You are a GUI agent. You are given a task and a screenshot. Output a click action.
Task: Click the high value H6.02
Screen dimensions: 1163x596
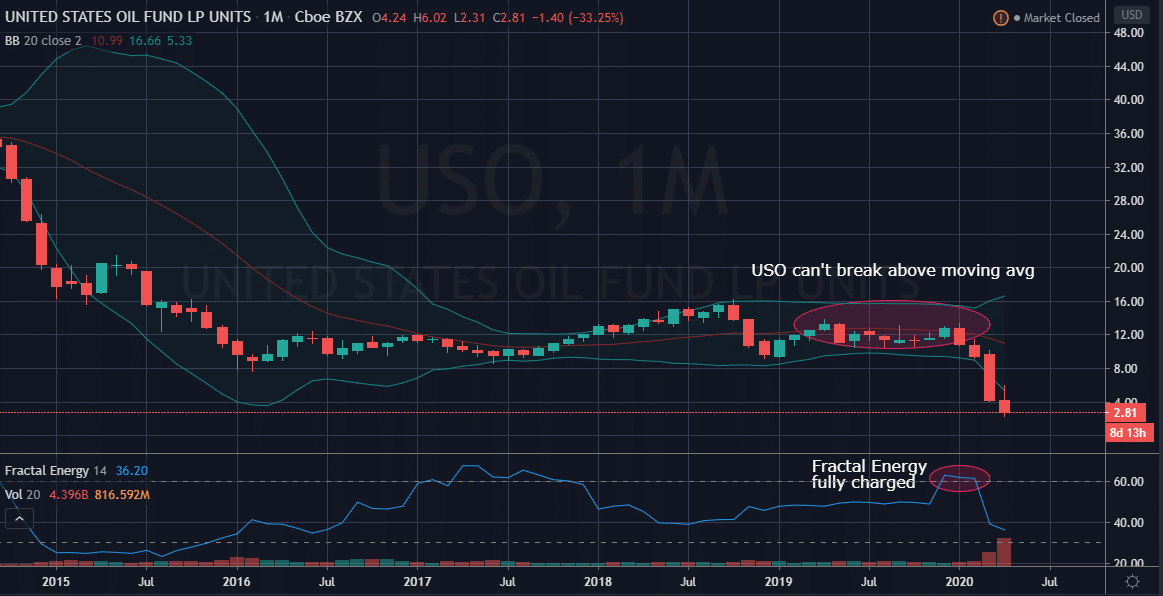pos(429,17)
